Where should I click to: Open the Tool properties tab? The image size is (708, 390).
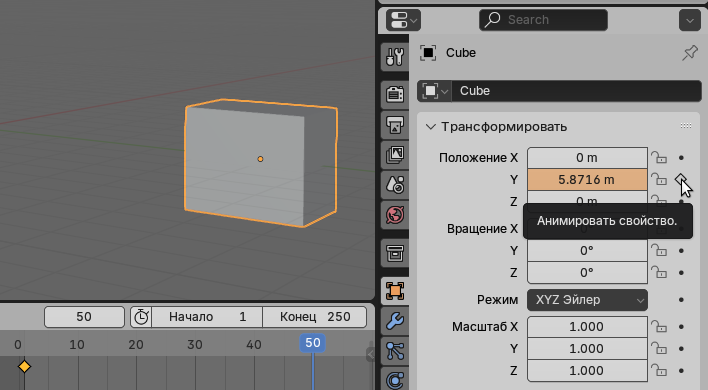[x=395, y=57]
